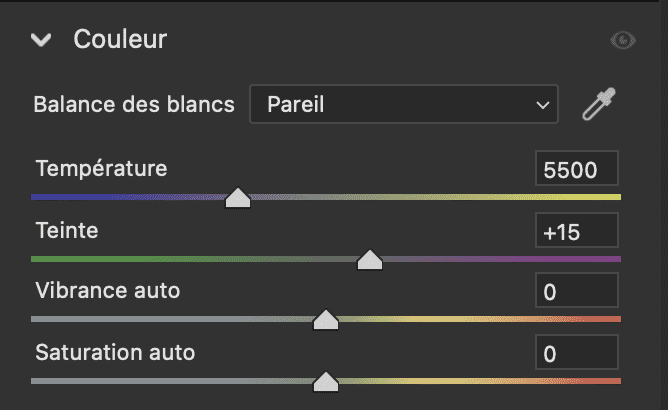Viewport: 668px width, 410px height.
Task: Click the Saturation auto slider handle
Action: pos(325,381)
